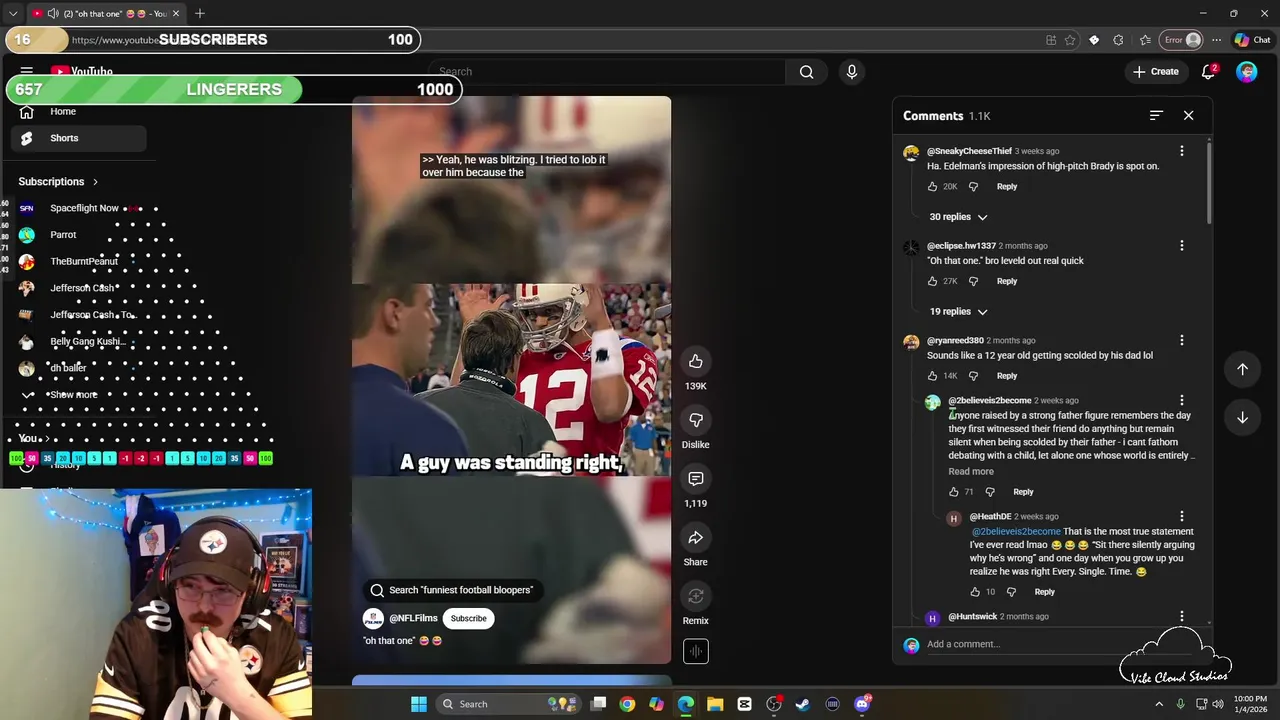Start voice search with the microphone icon
Image resolution: width=1280 pixels, height=720 pixels.
coord(852,72)
